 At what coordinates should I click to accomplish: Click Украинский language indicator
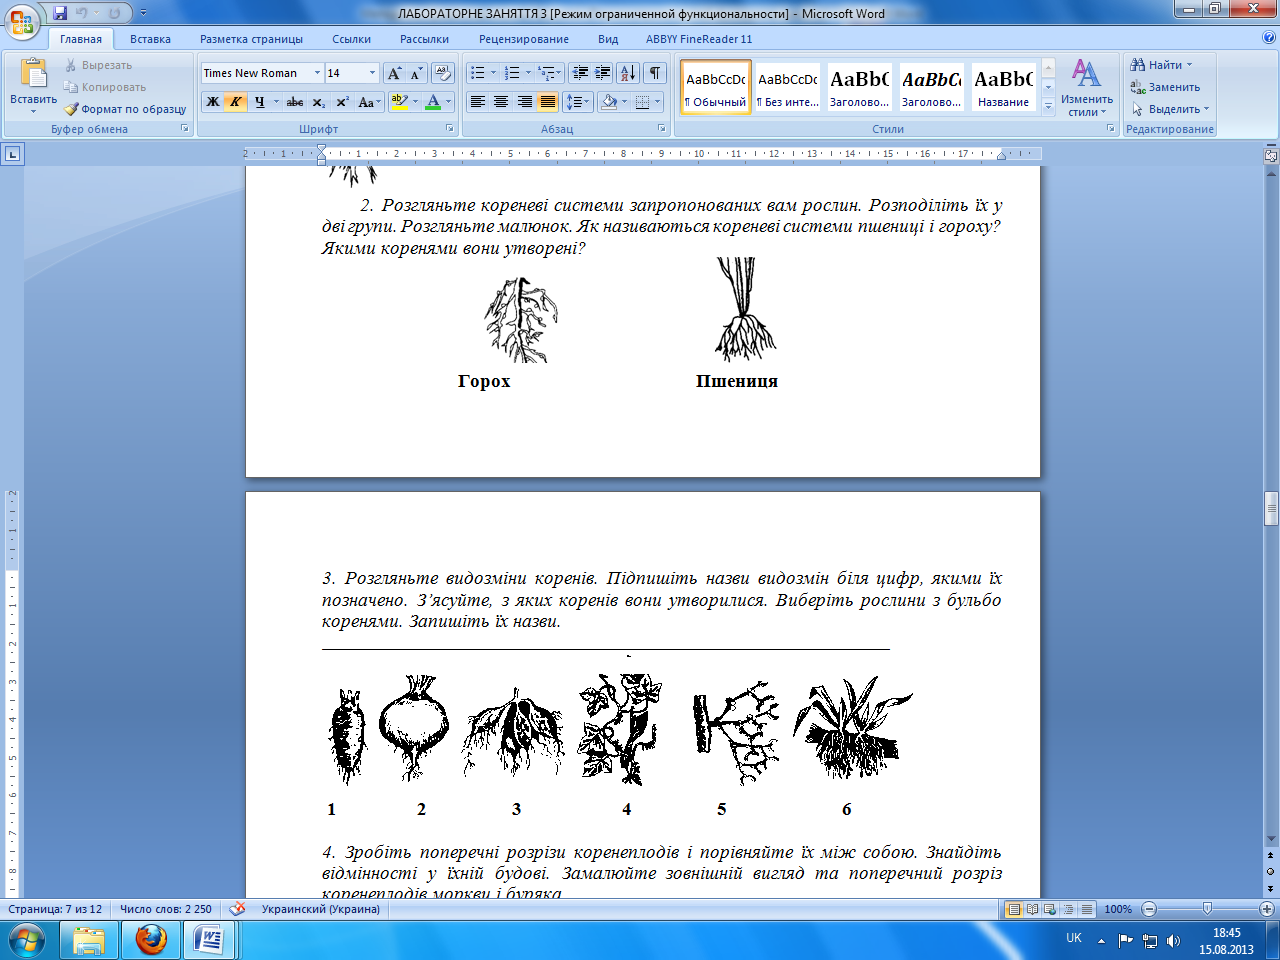(320, 909)
